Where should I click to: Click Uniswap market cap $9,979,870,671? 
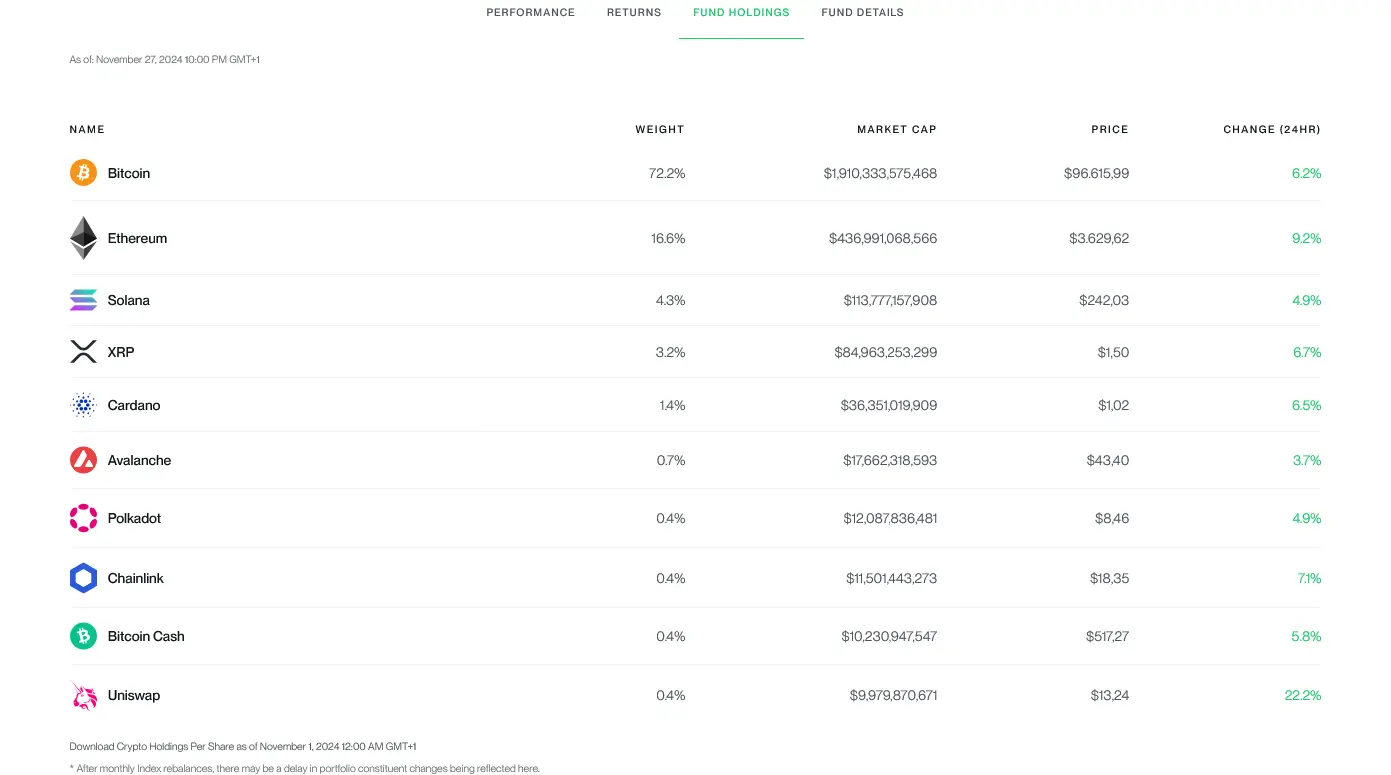coord(893,695)
